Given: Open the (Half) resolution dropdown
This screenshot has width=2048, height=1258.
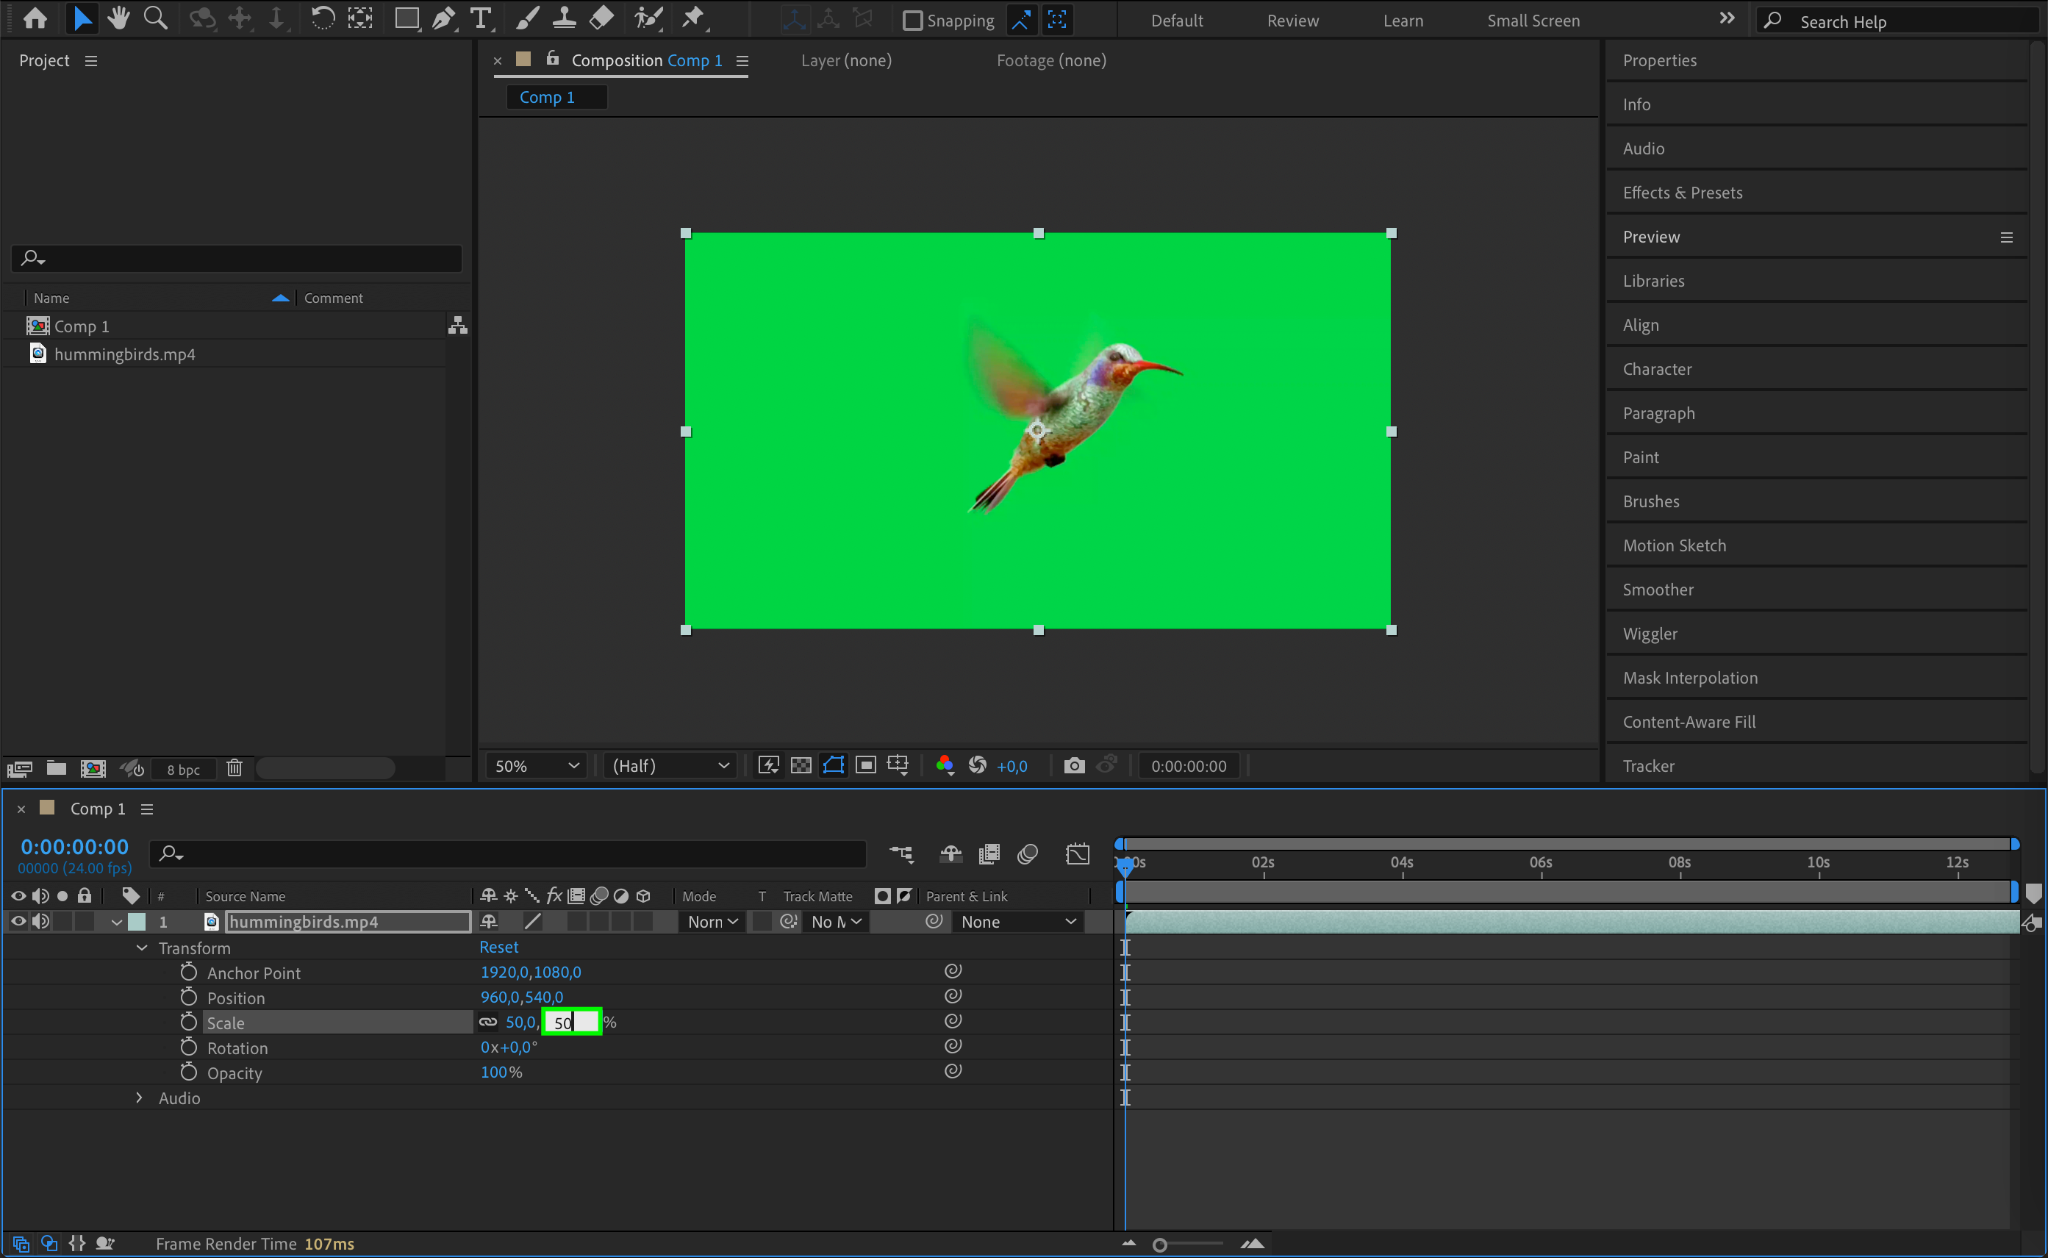Looking at the screenshot, I should (x=670, y=765).
